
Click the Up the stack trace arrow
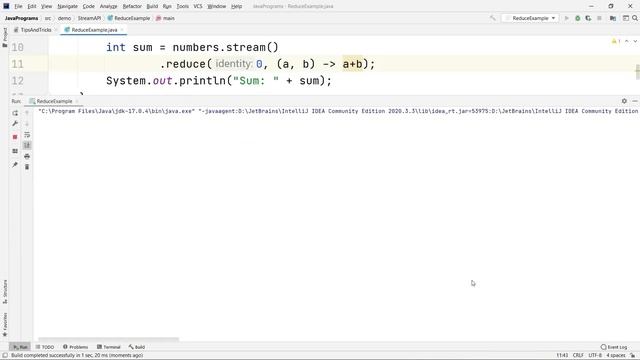(x=27, y=113)
